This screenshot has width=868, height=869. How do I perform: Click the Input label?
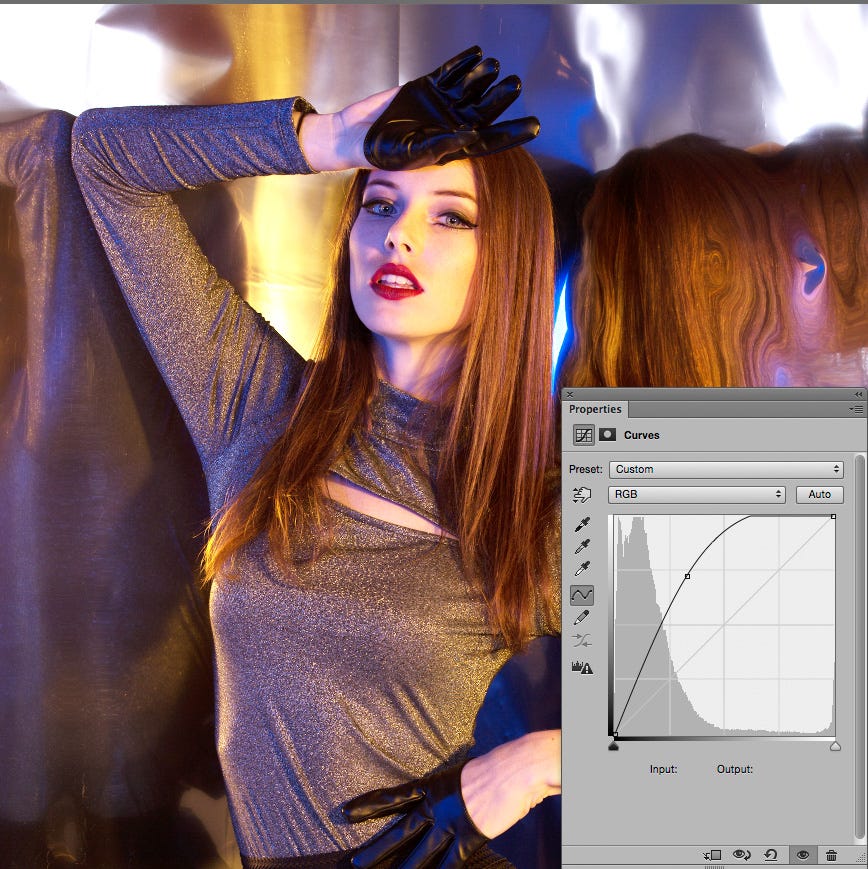[663, 769]
